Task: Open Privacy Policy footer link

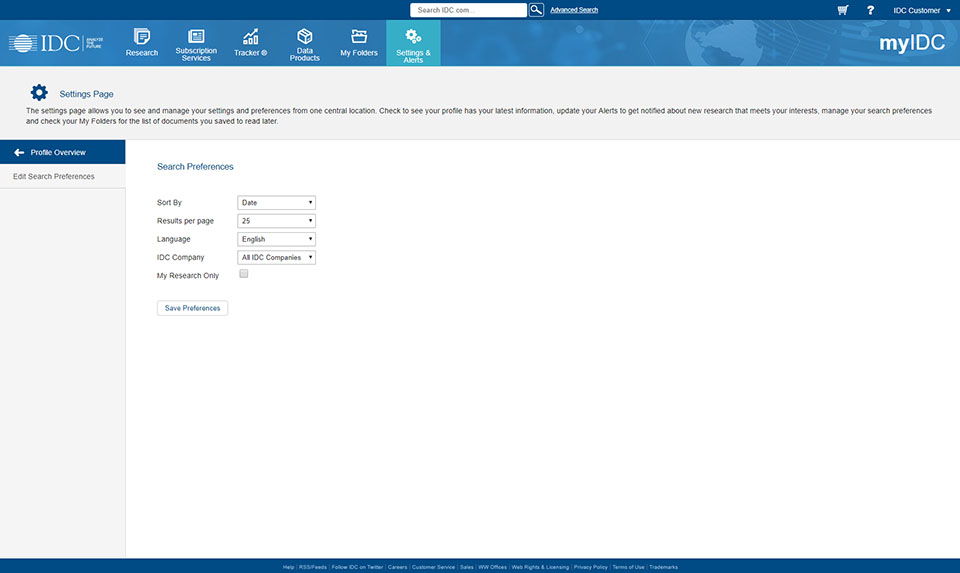Action: (x=591, y=567)
